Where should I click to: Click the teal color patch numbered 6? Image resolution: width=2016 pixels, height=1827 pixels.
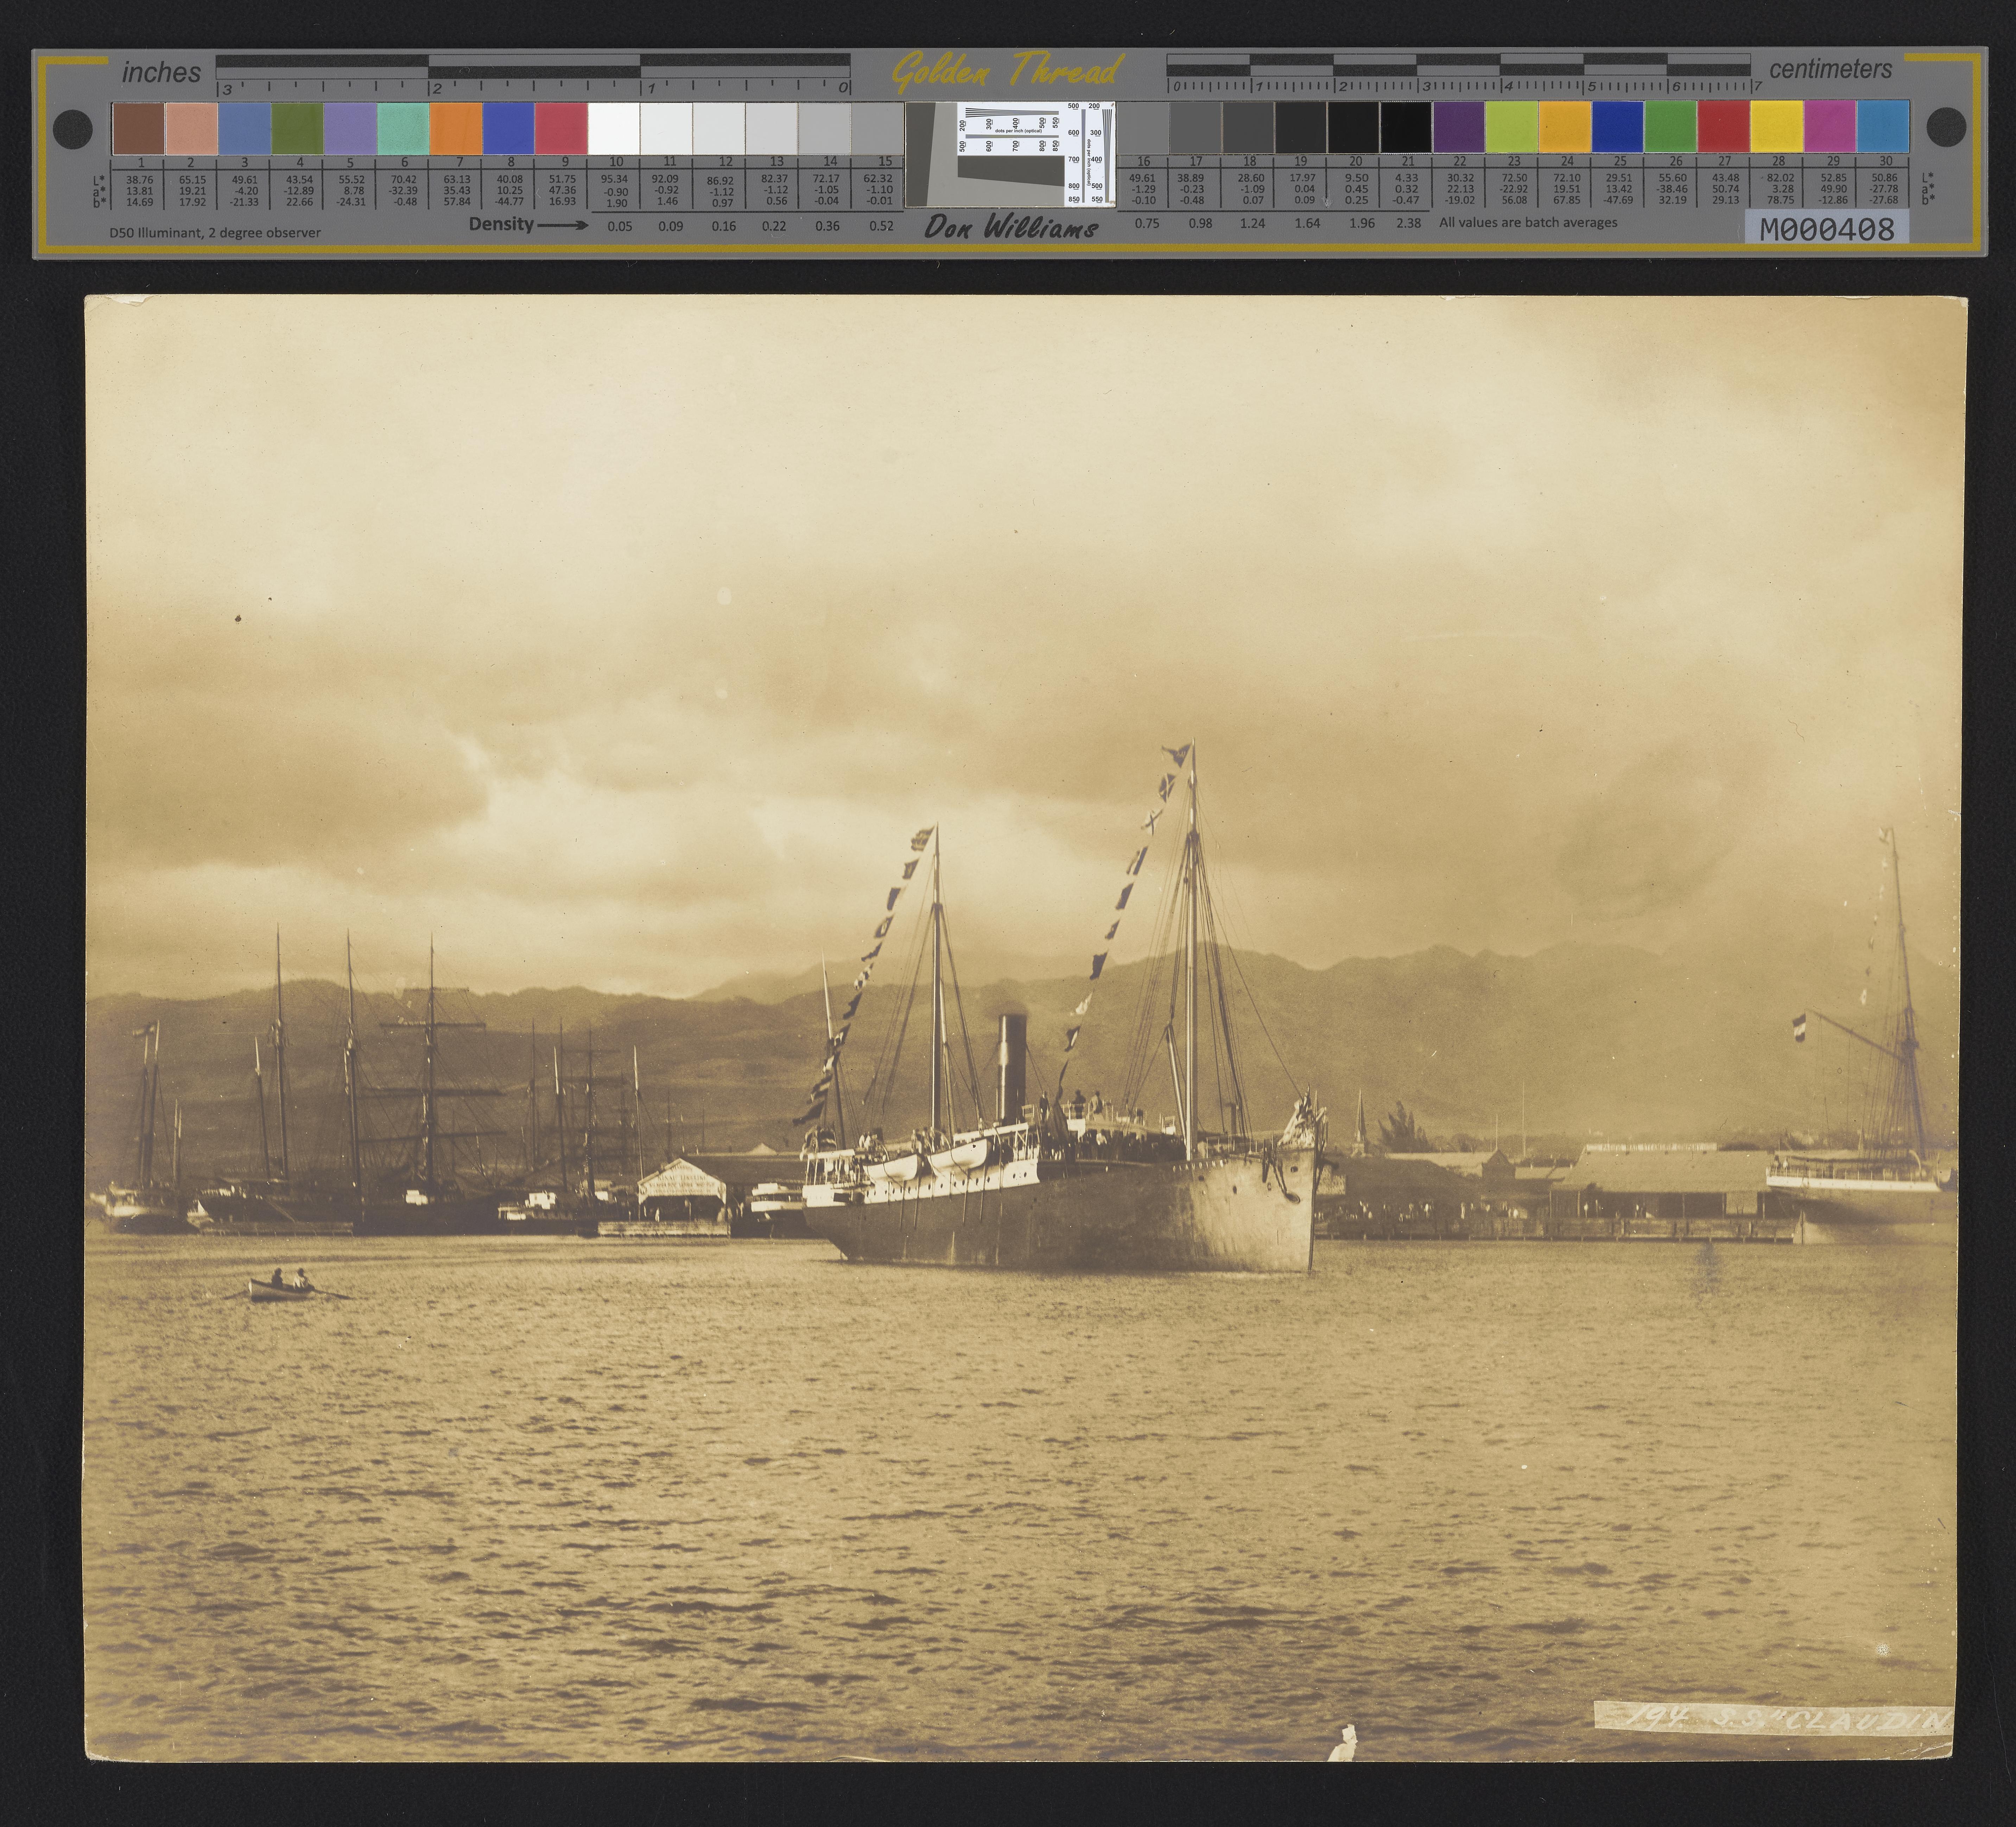(x=403, y=129)
